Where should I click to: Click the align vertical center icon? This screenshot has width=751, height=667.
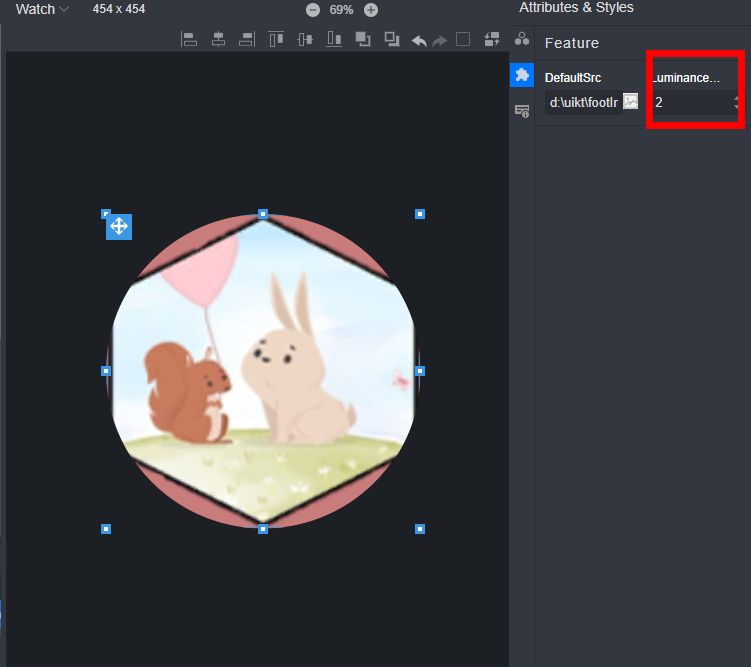[306, 39]
